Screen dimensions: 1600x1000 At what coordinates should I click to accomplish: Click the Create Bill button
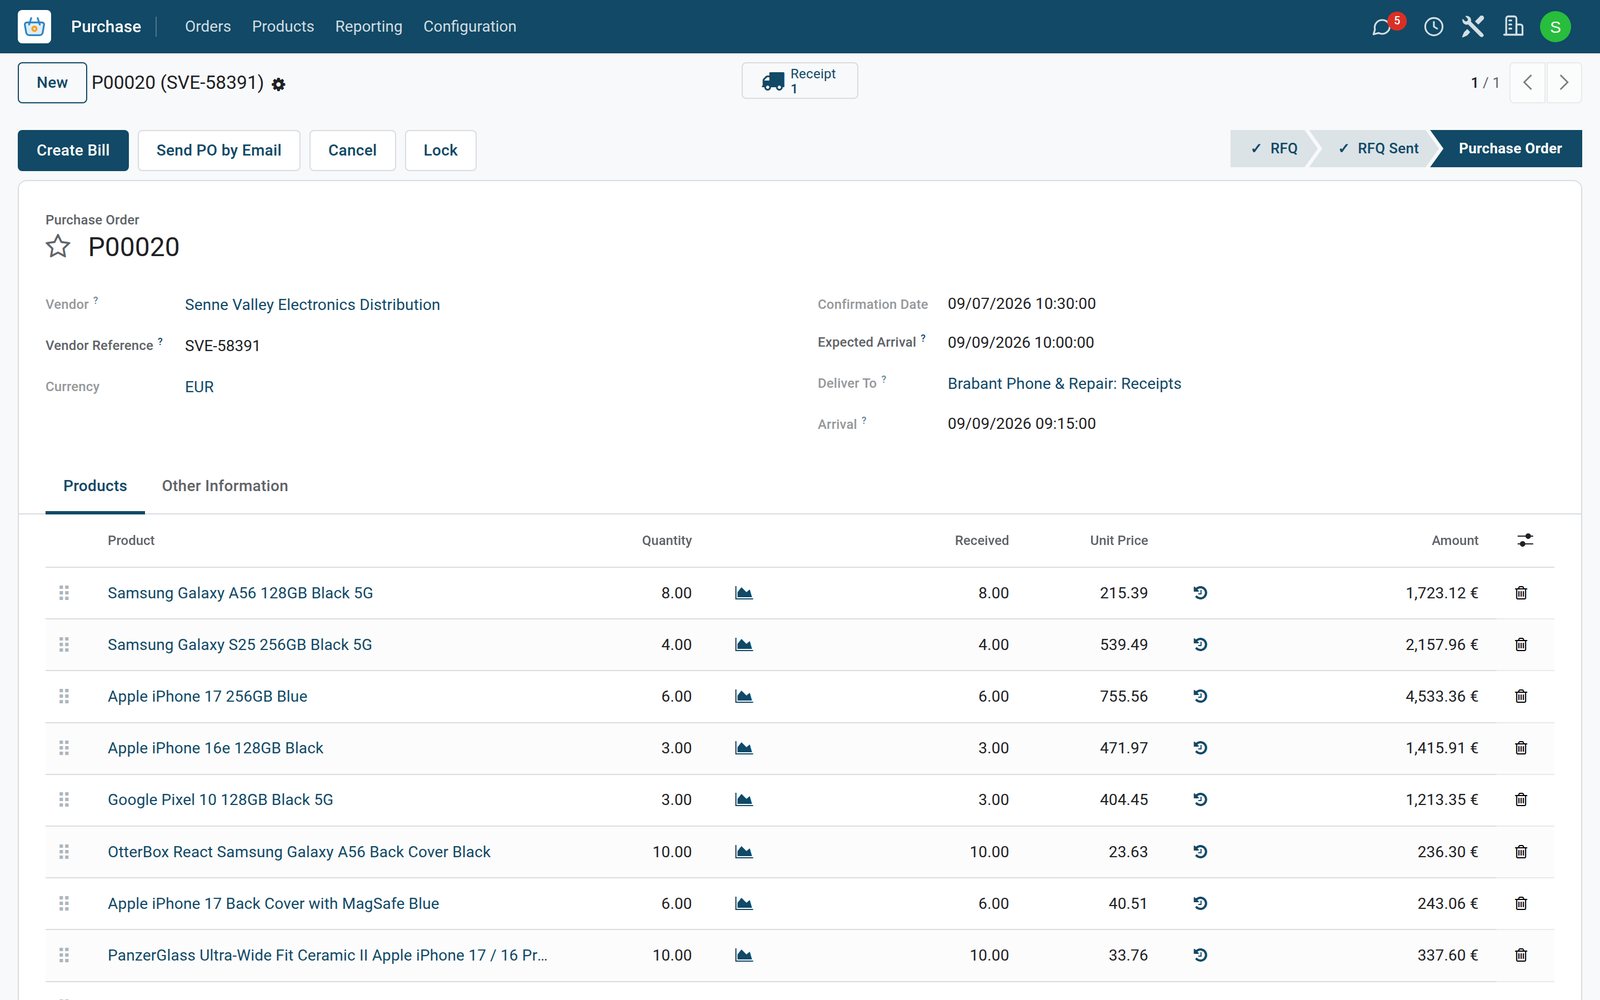tap(73, 150)
